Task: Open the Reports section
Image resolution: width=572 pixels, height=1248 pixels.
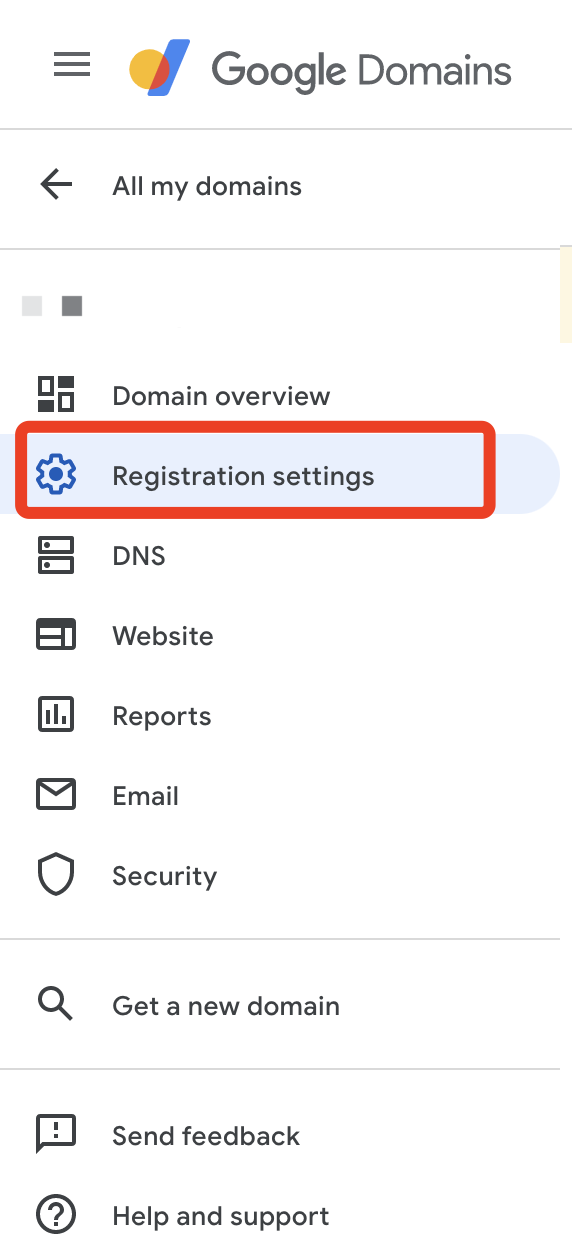Action: [x=162, y=716]
